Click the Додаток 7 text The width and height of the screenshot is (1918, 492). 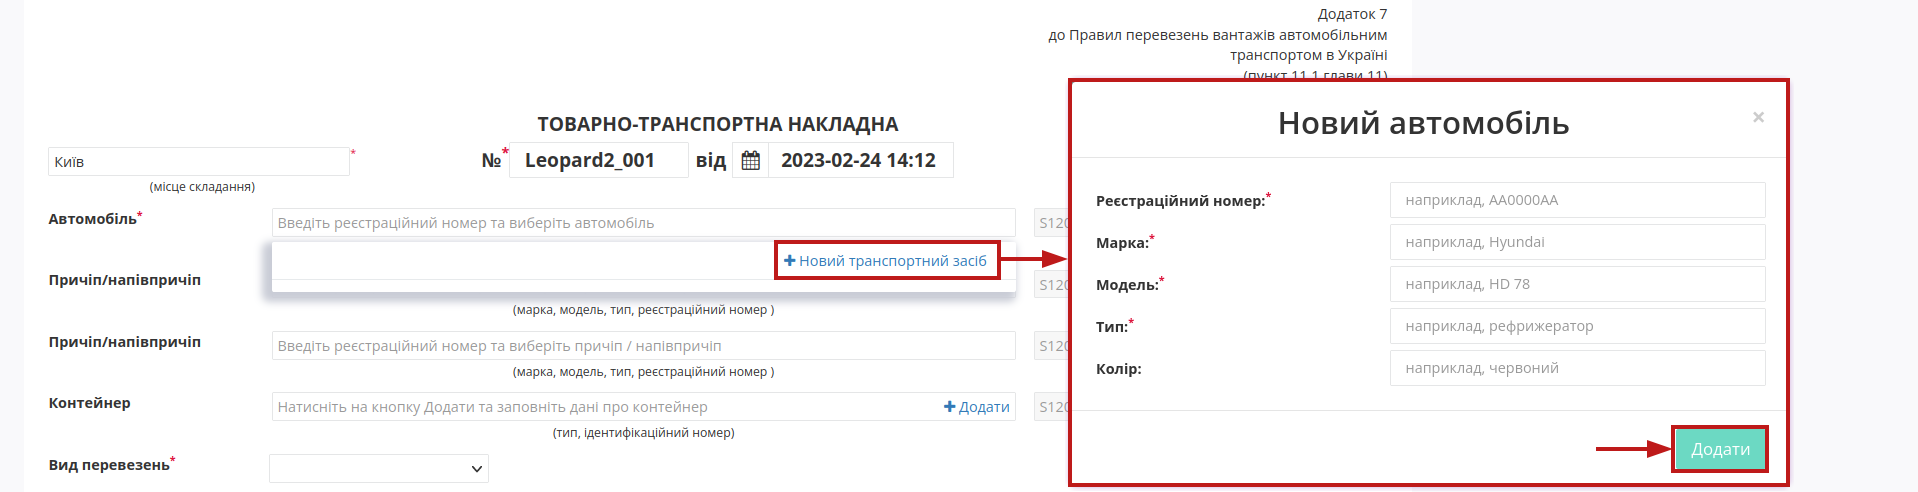coord(1352,14)
